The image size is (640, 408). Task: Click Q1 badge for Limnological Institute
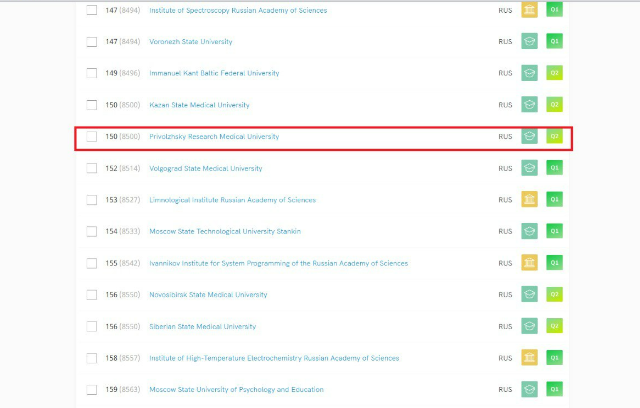click(x=554, y=199)
